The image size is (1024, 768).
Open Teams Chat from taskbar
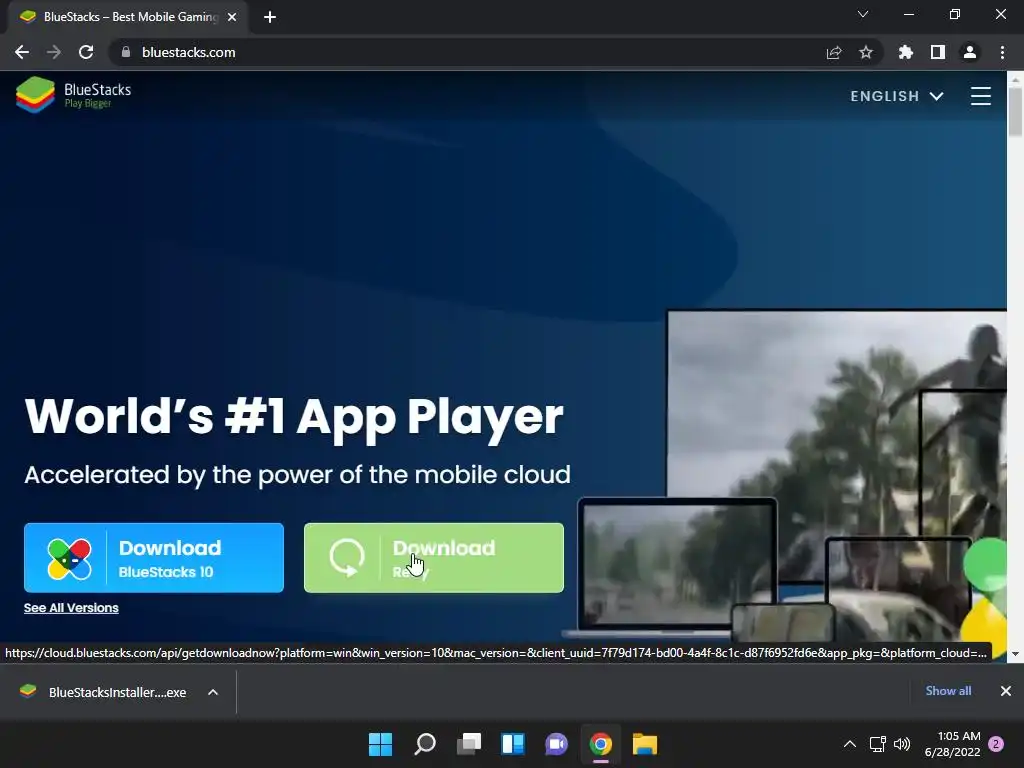pyautogui.click(x=556, y=744)
